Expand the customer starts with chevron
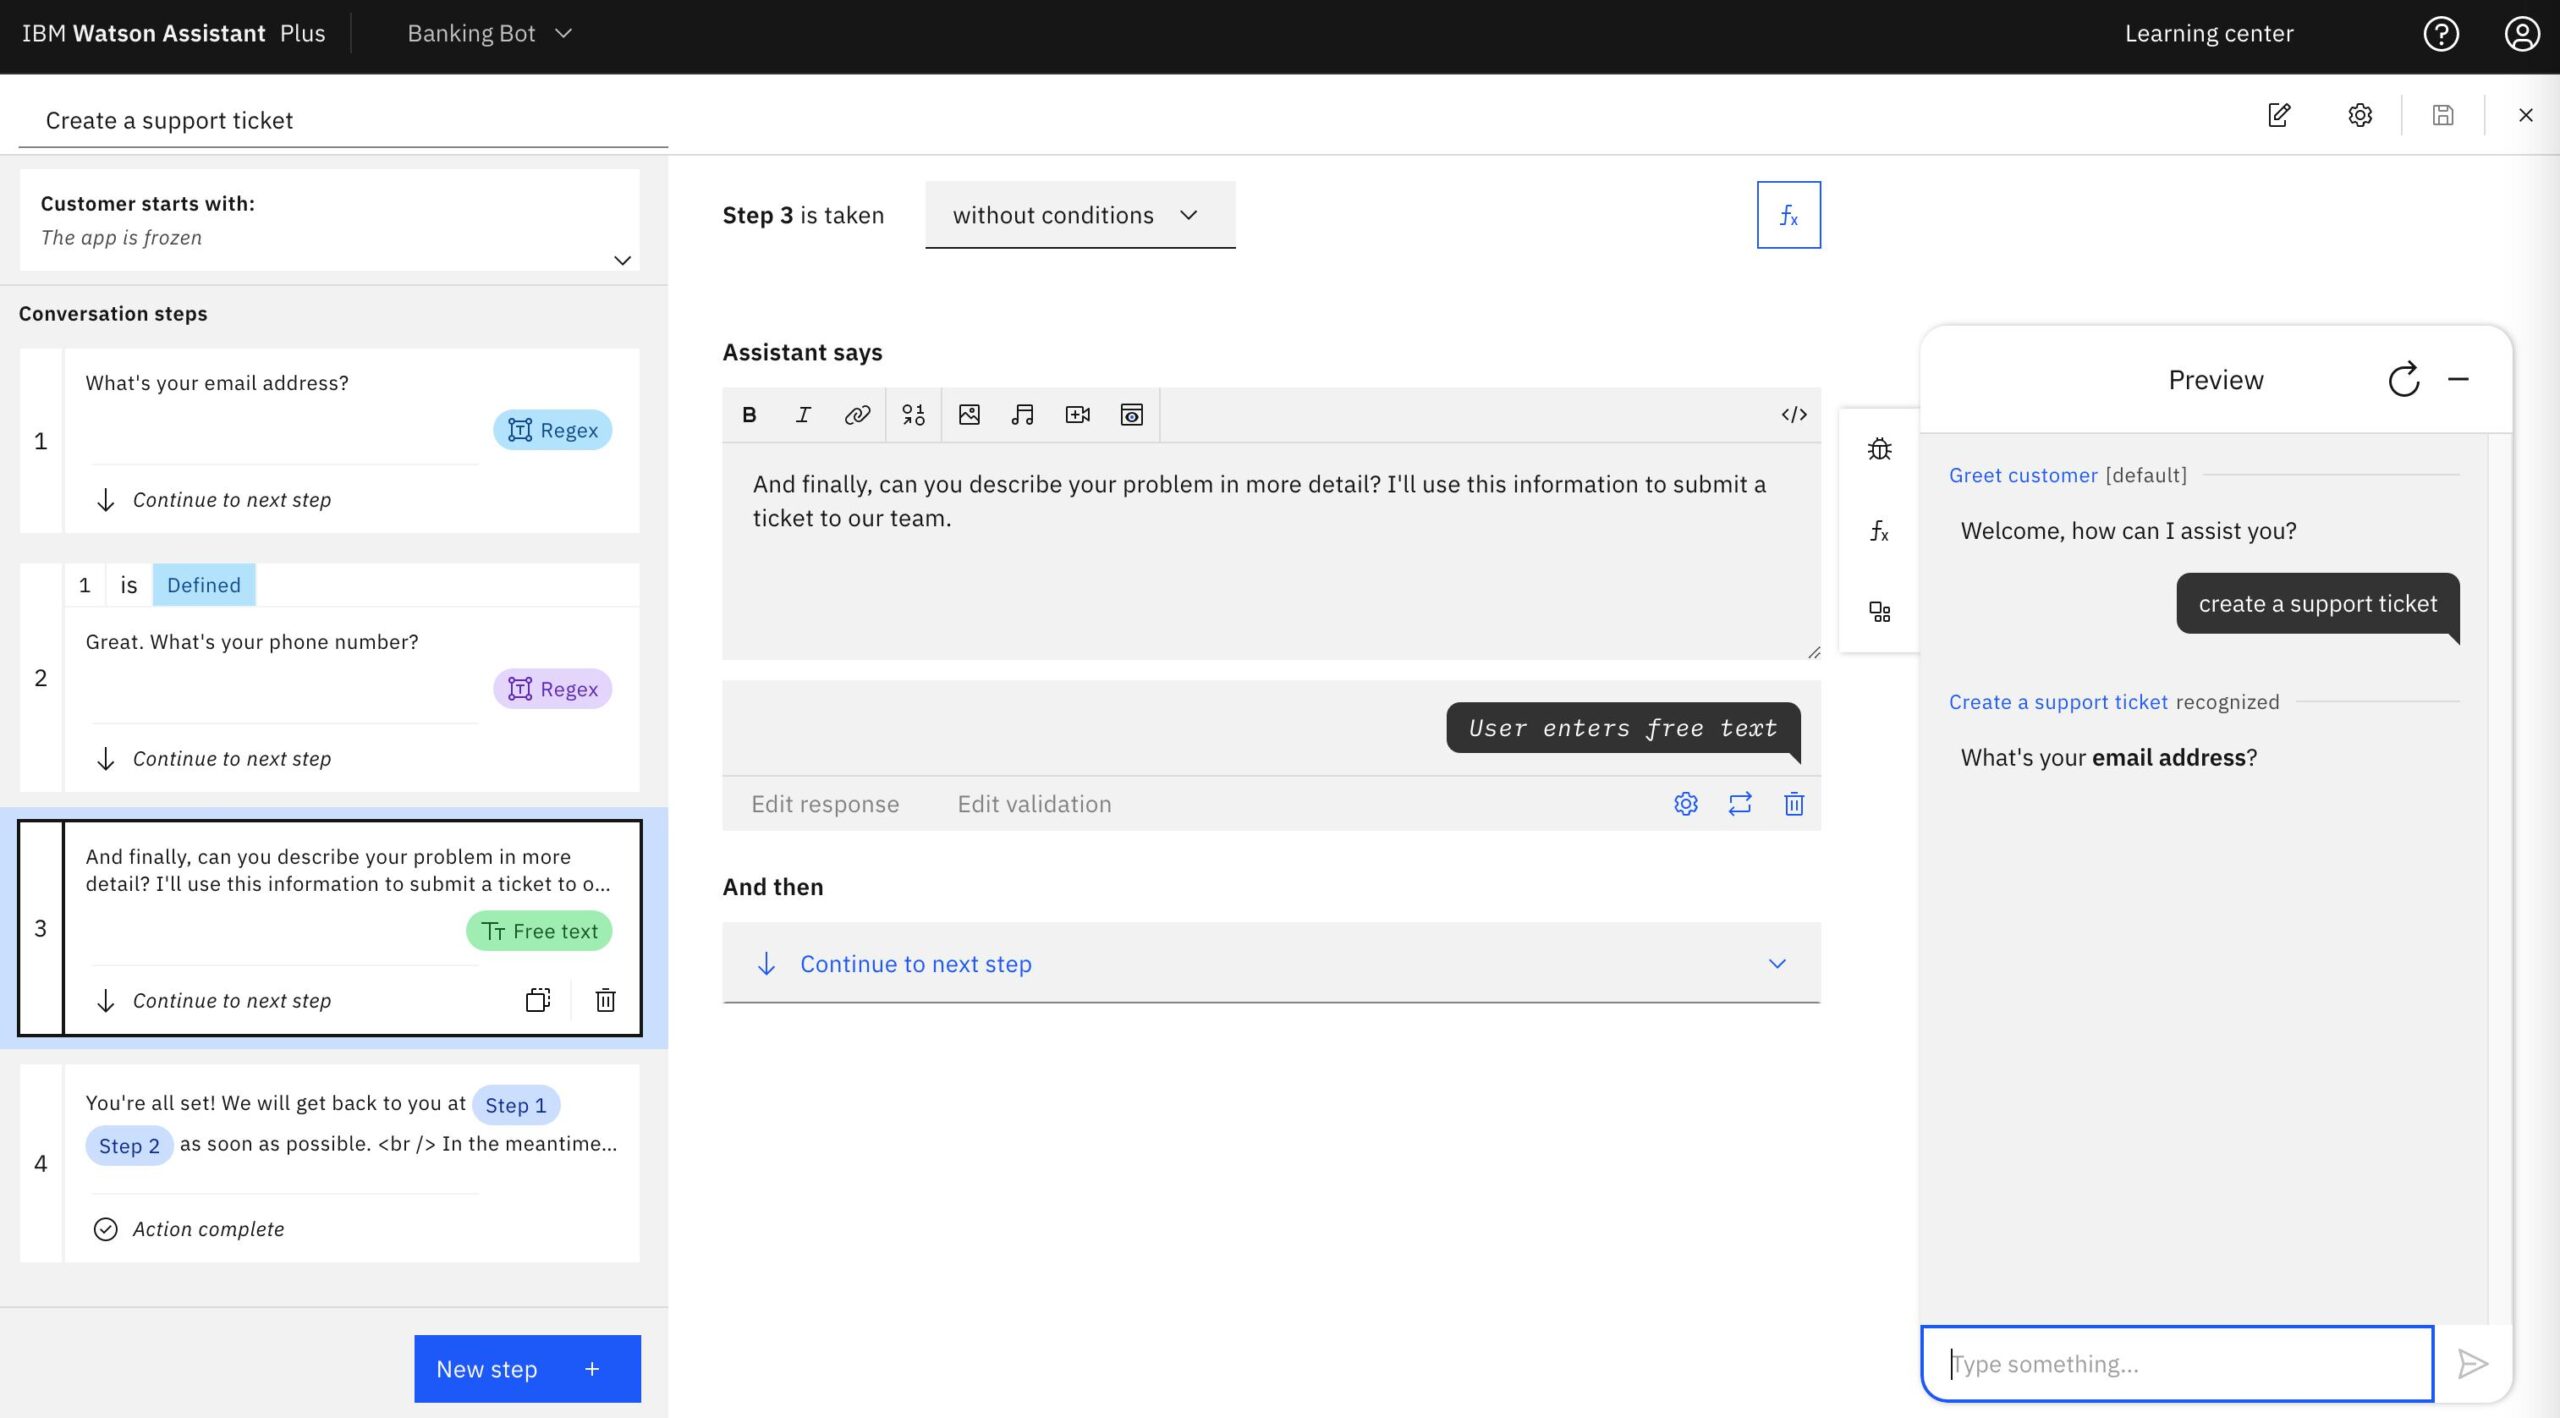The width and height of the screenshot is (2560, 1418). (x=620, y=260)
